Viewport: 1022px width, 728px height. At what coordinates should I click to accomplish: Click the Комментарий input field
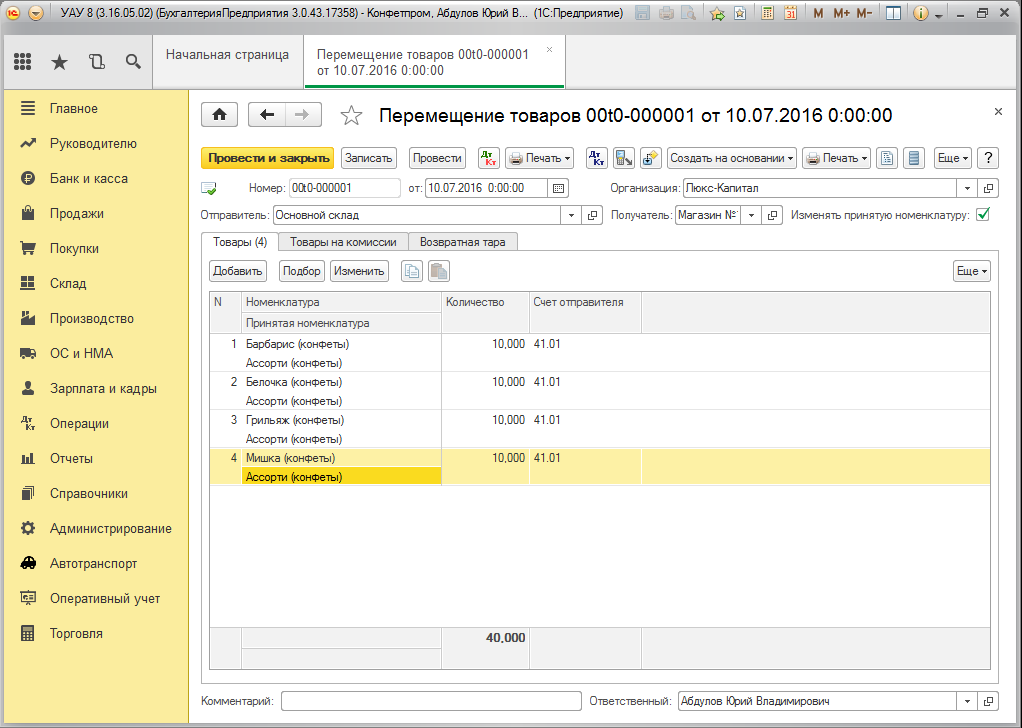pyautogui.click(x=431, y=701)
